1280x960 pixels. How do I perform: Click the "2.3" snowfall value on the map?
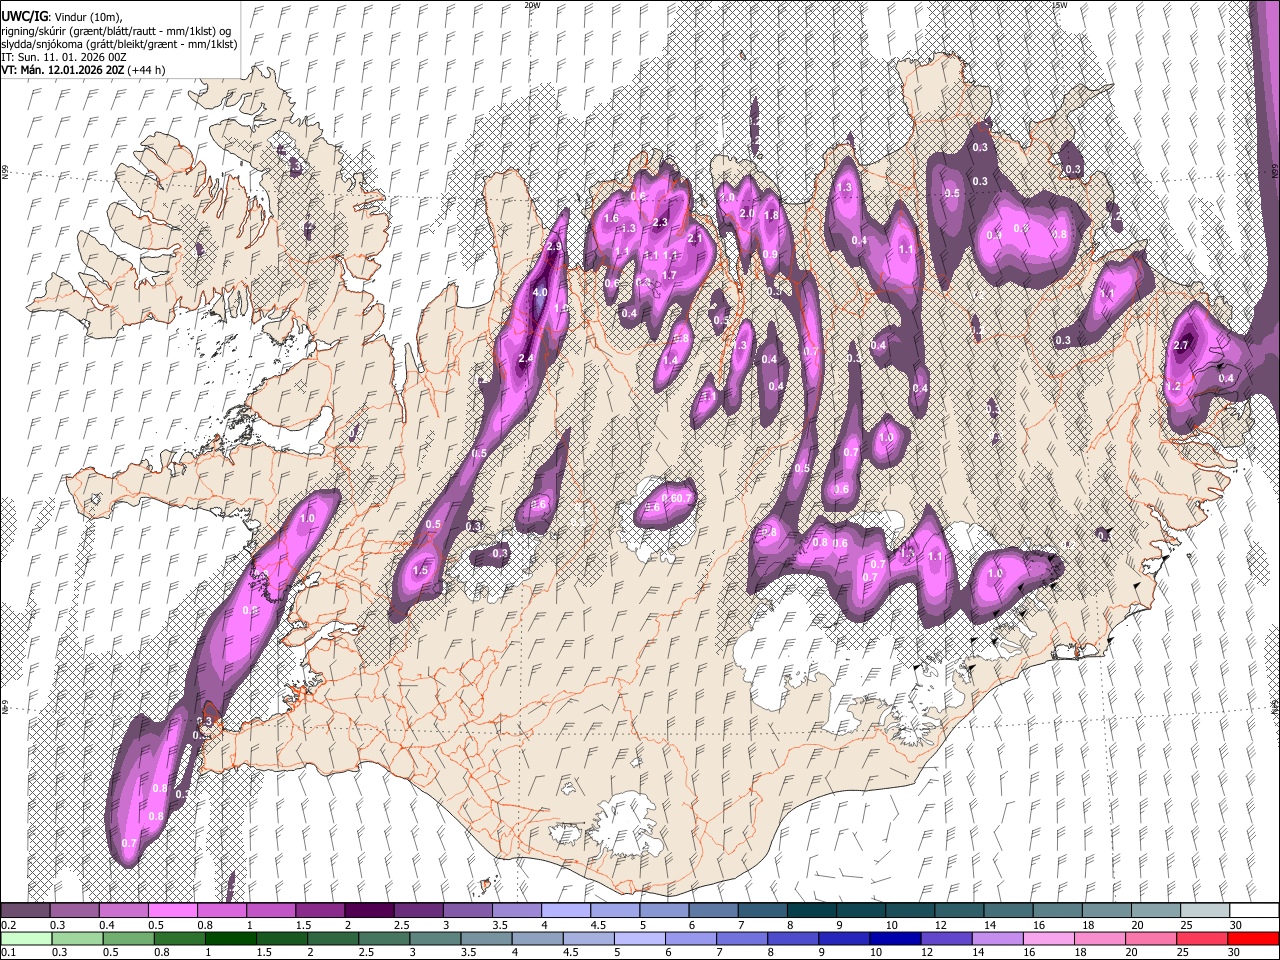click(660, 223)
